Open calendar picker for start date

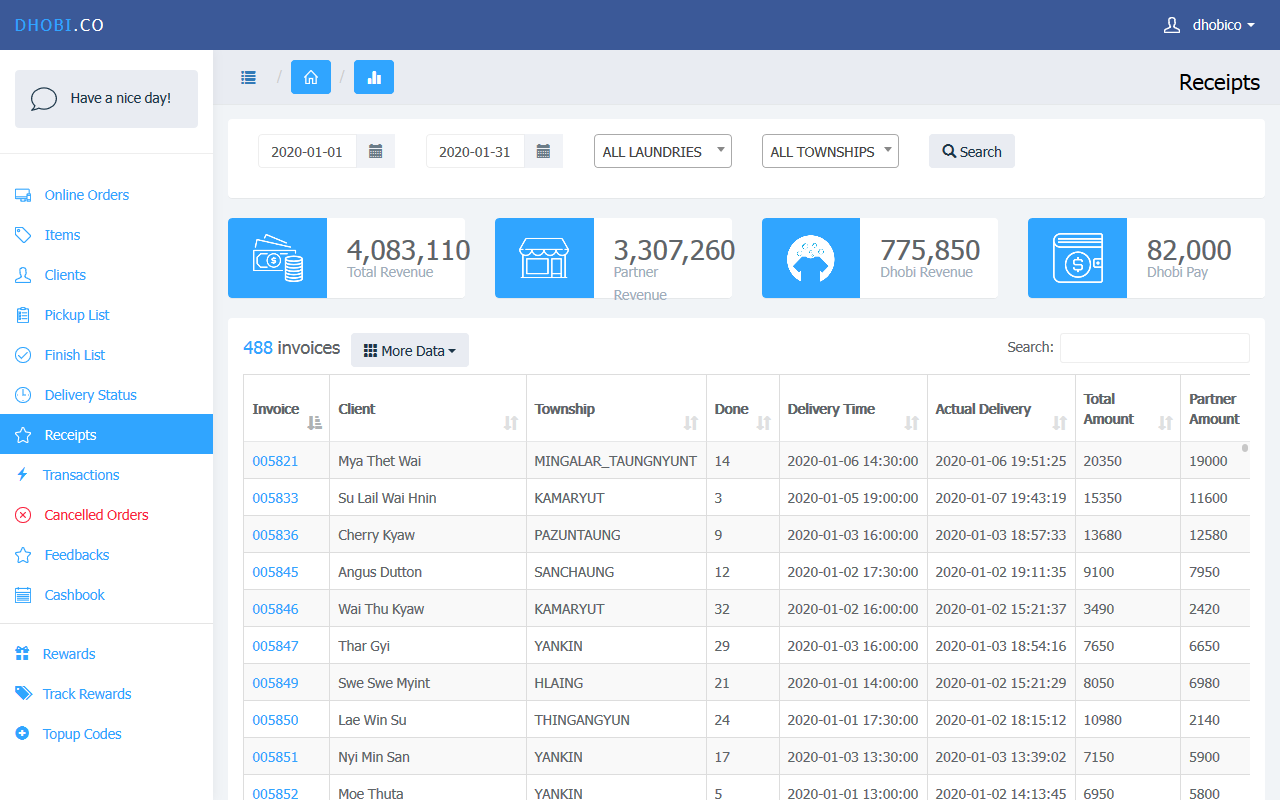pyautogui.click(x=376, y=152)
